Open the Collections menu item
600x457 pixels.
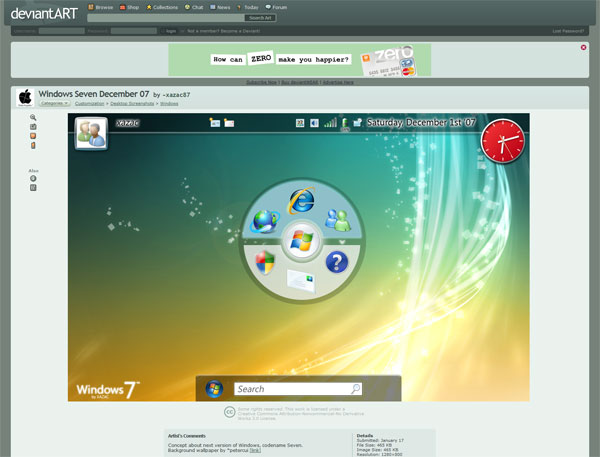(x=162, y=7)
